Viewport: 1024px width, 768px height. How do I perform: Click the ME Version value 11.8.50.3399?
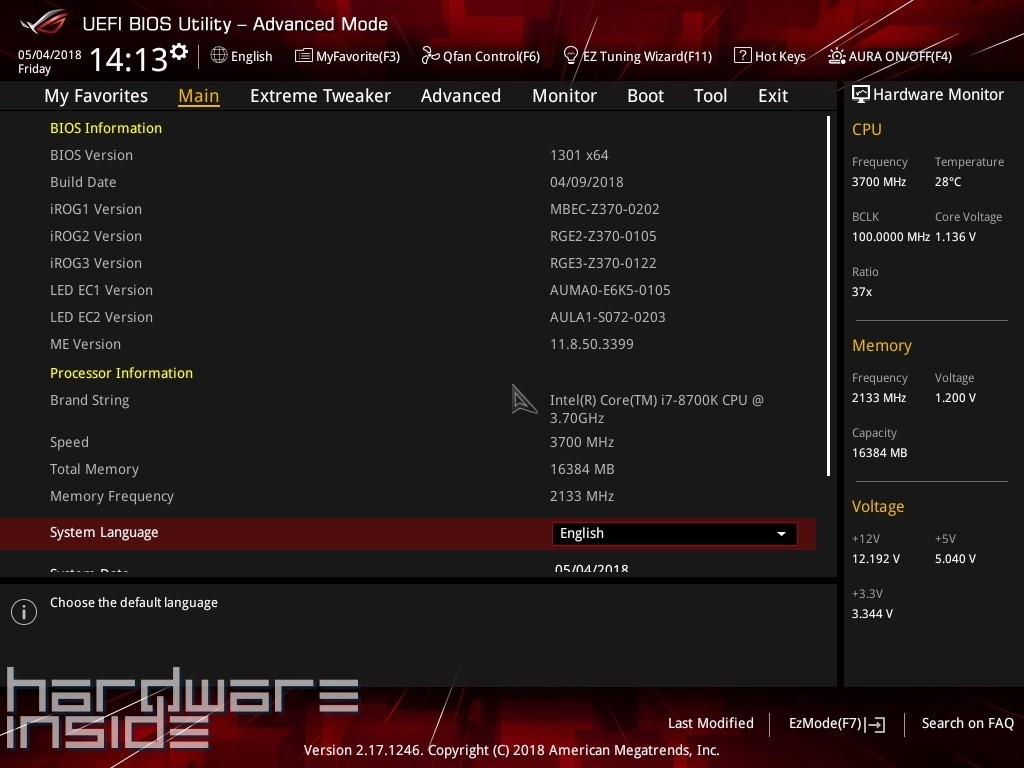(592, 344)
